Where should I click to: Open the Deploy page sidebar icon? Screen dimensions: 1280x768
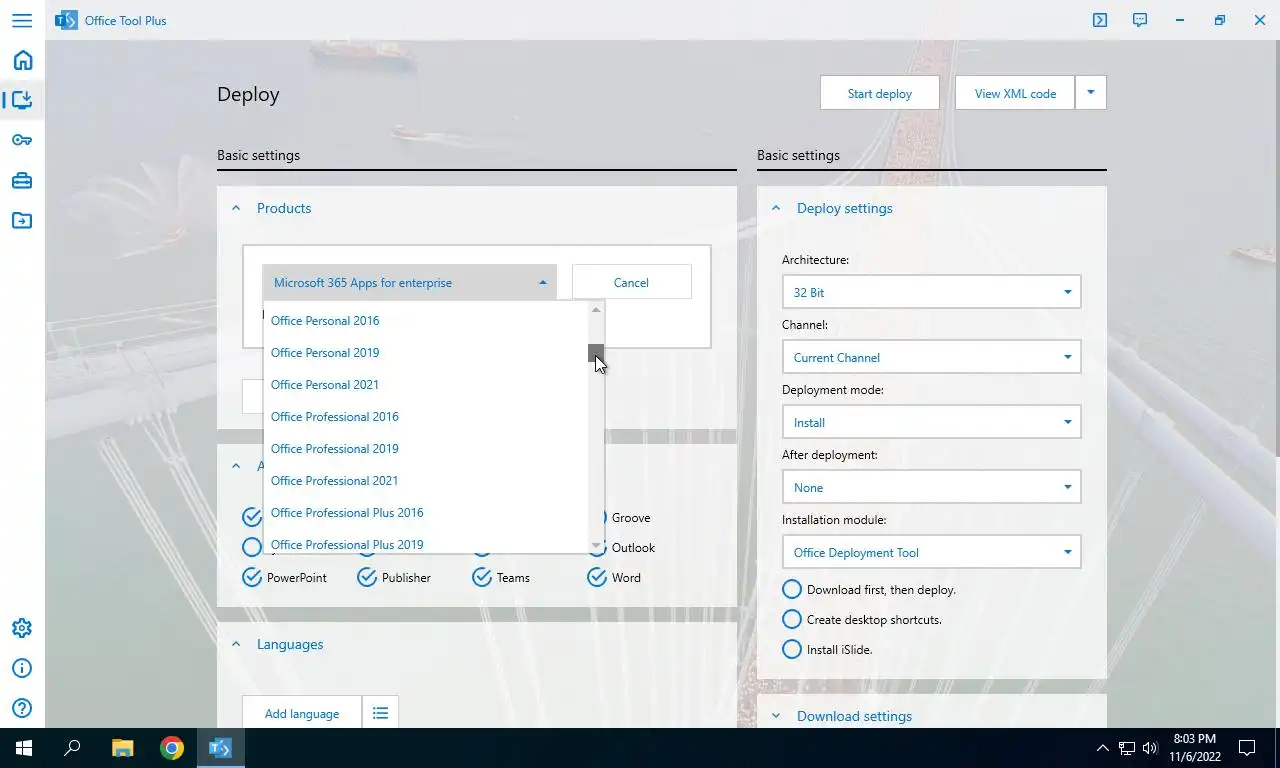coord(22,100)
